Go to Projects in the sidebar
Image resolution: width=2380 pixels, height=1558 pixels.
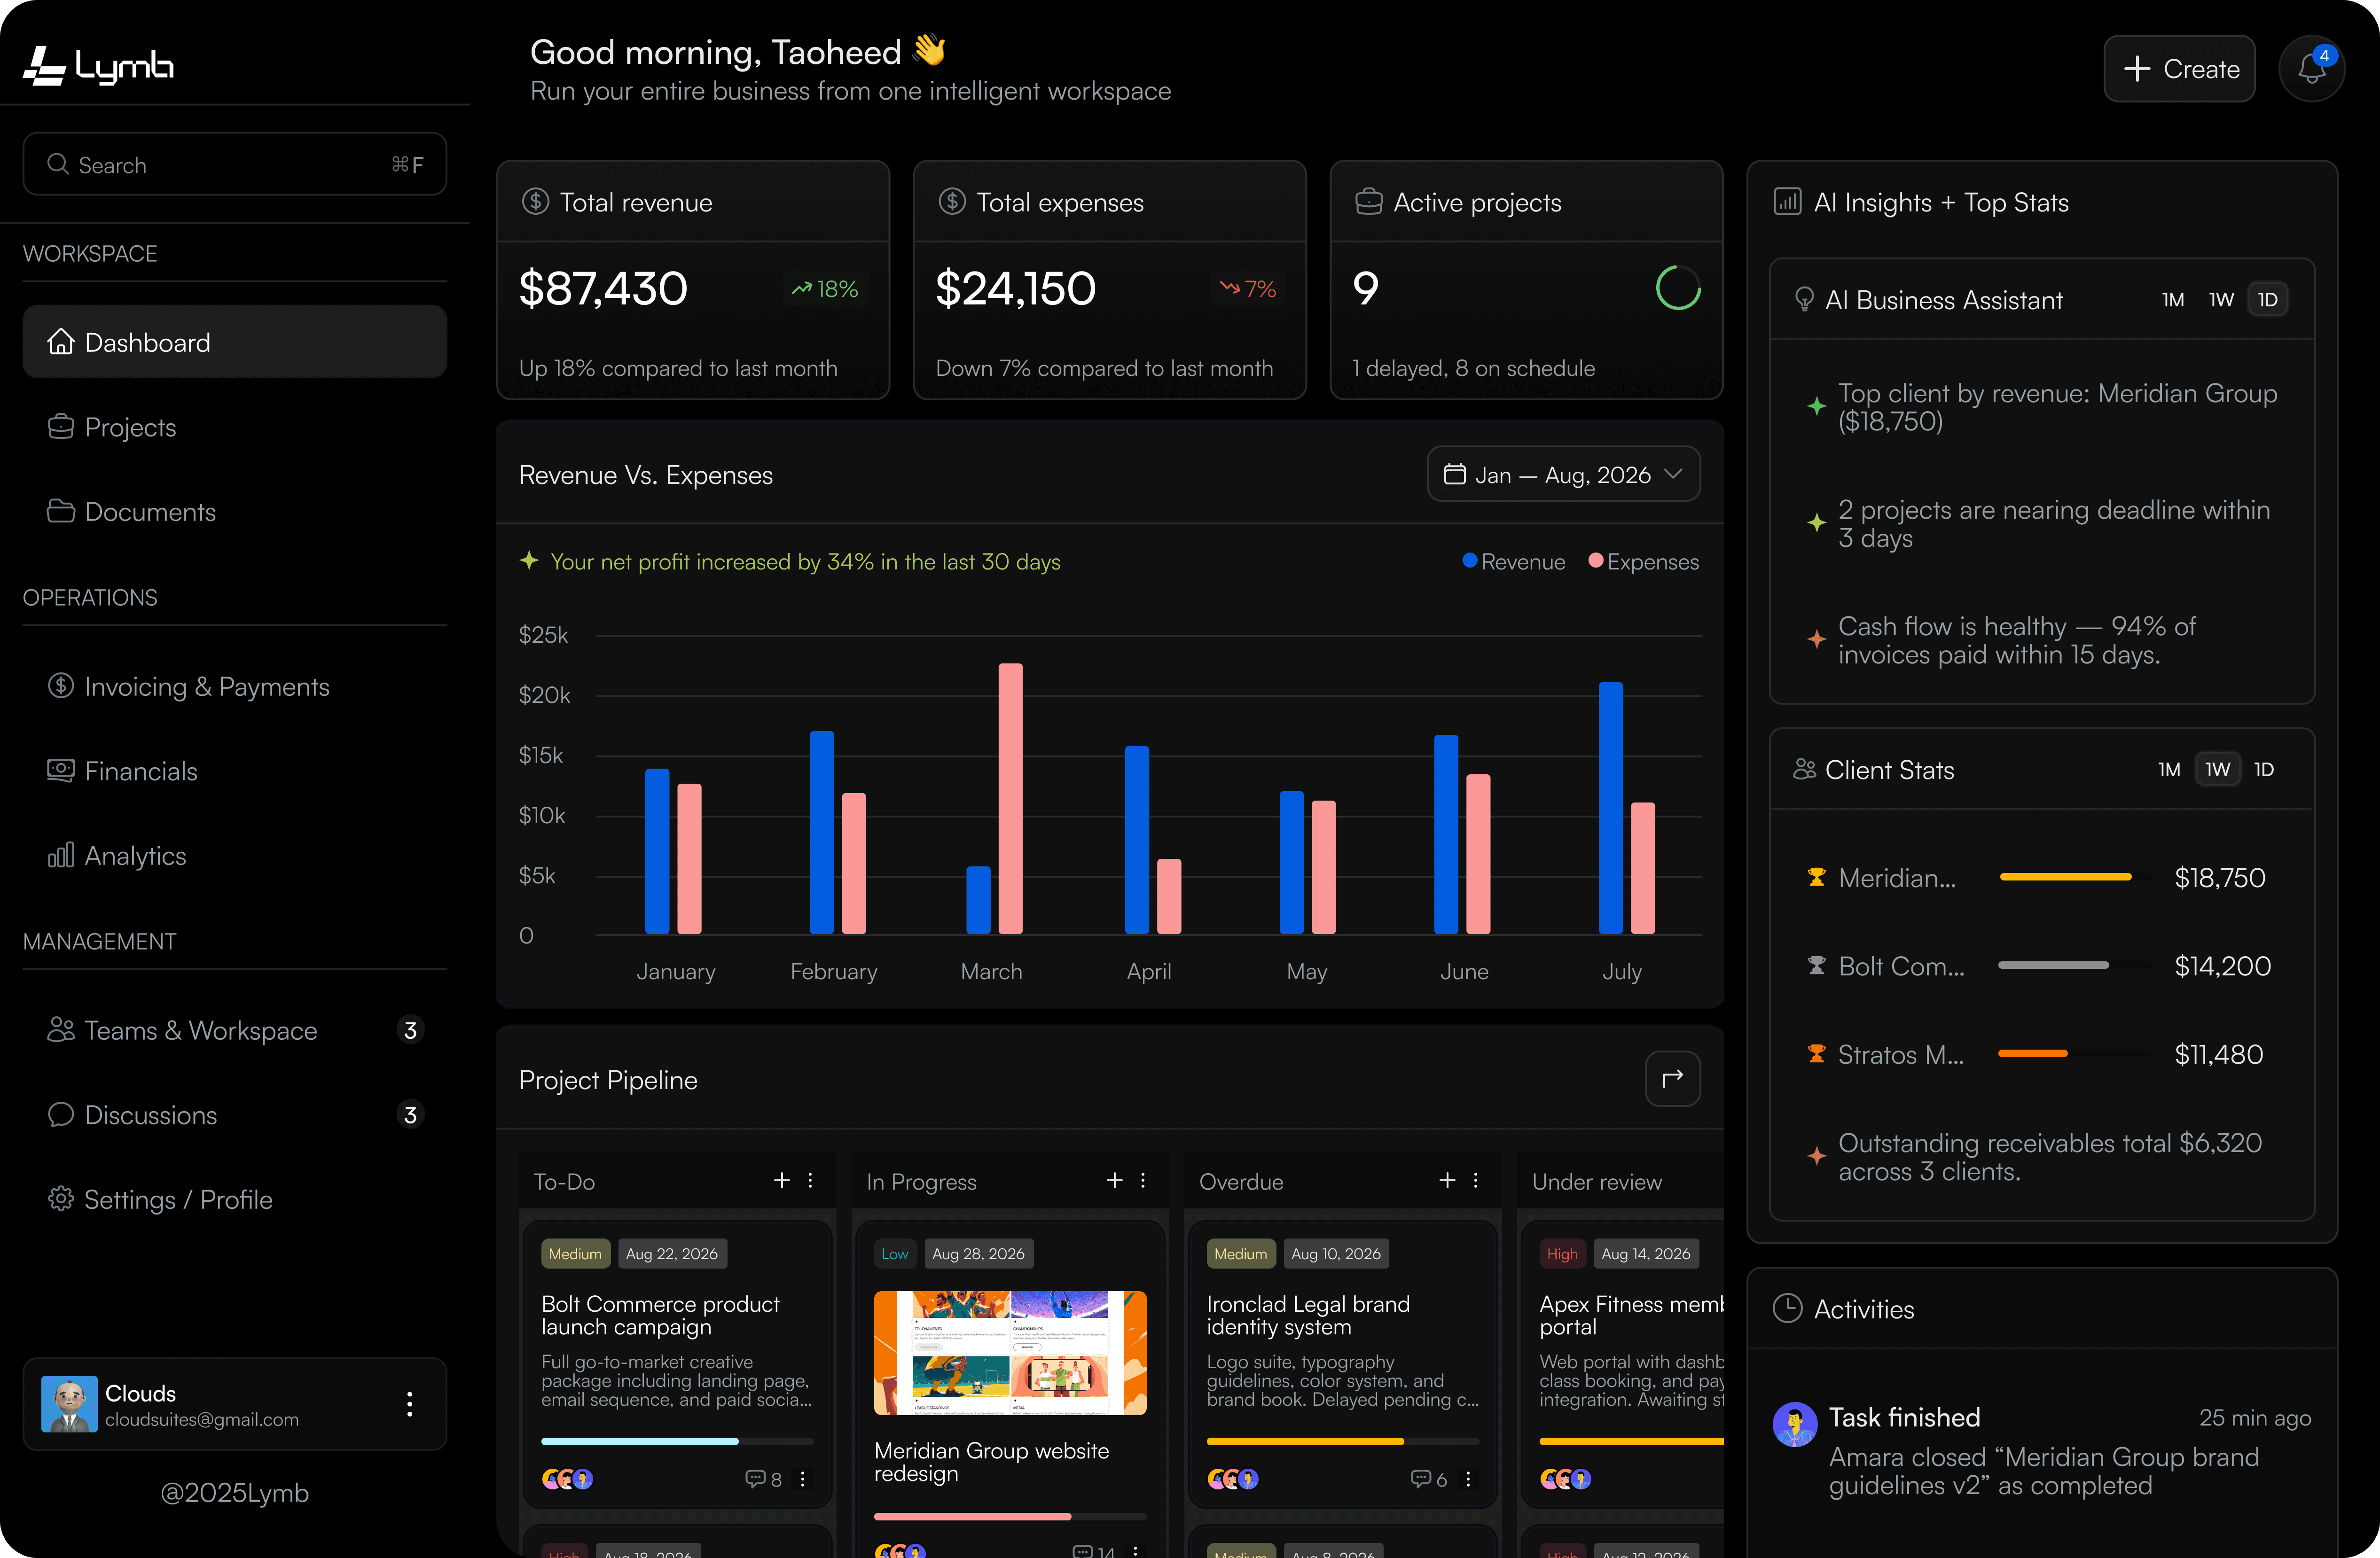[235, 427]
